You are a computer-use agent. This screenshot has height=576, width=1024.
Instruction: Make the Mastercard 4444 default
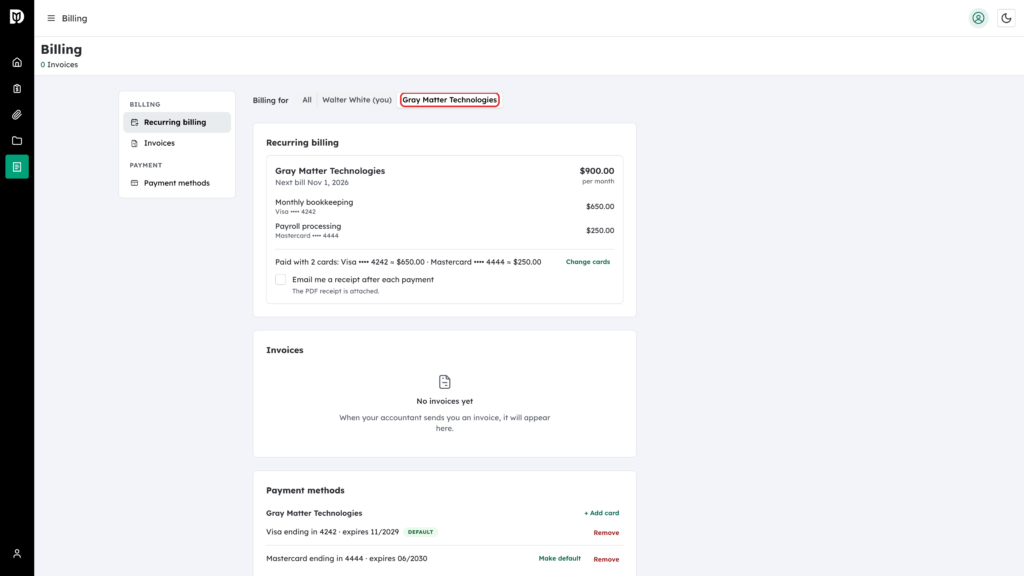click(x=560, y=558)
